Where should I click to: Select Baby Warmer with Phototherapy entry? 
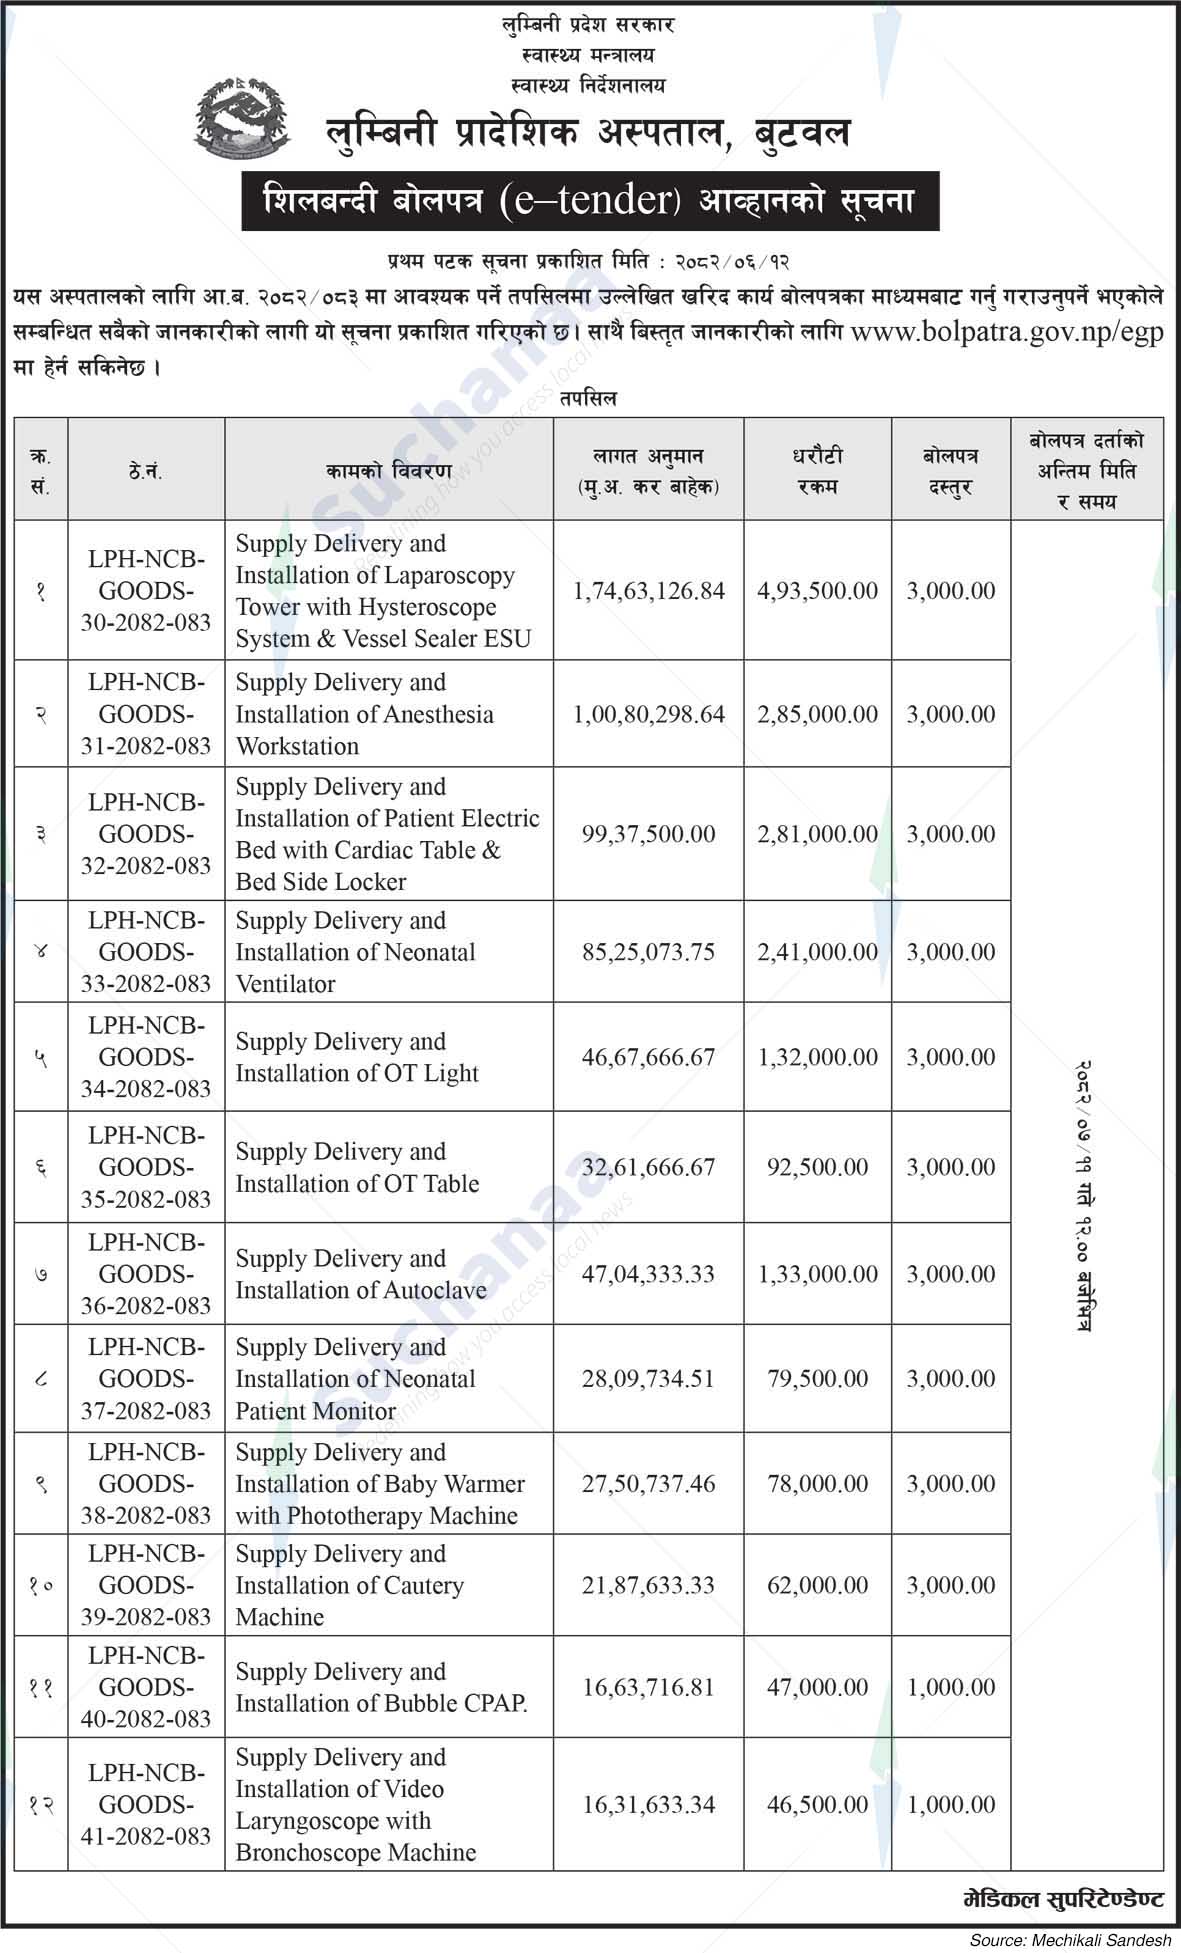click(x=380, y=1484)
